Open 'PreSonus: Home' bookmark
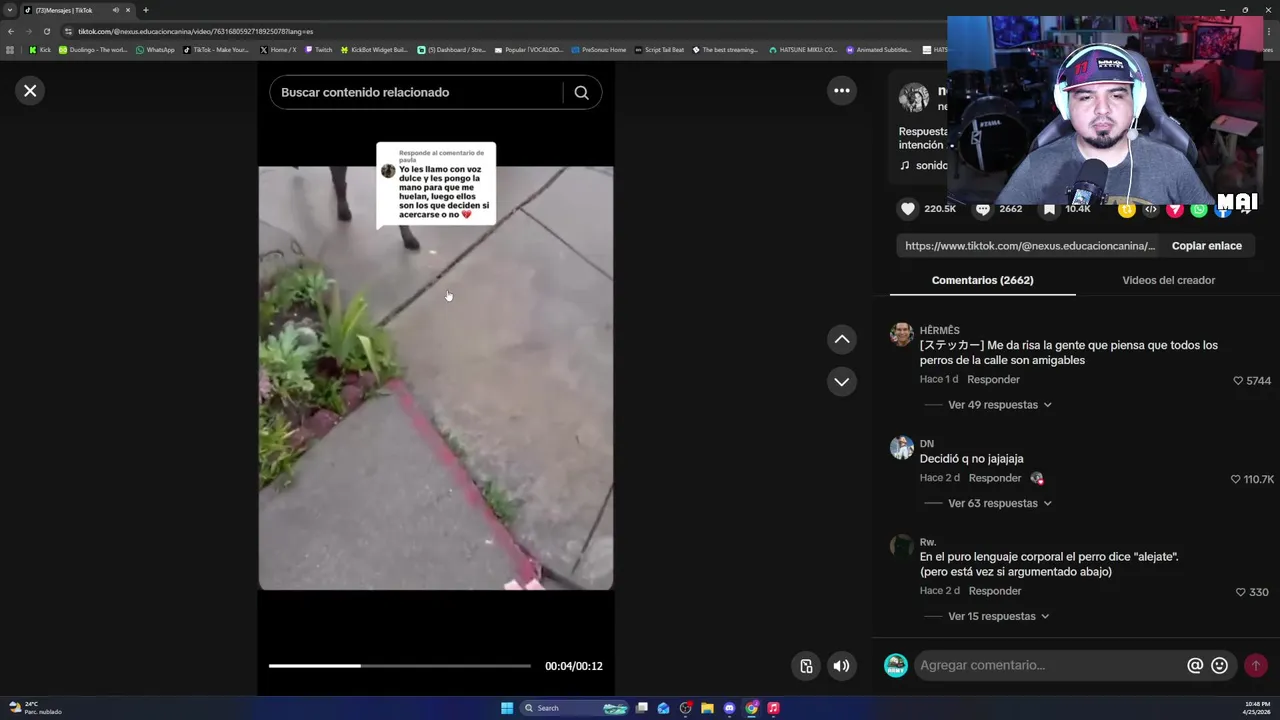1280x720 pixels. point(599,49)
